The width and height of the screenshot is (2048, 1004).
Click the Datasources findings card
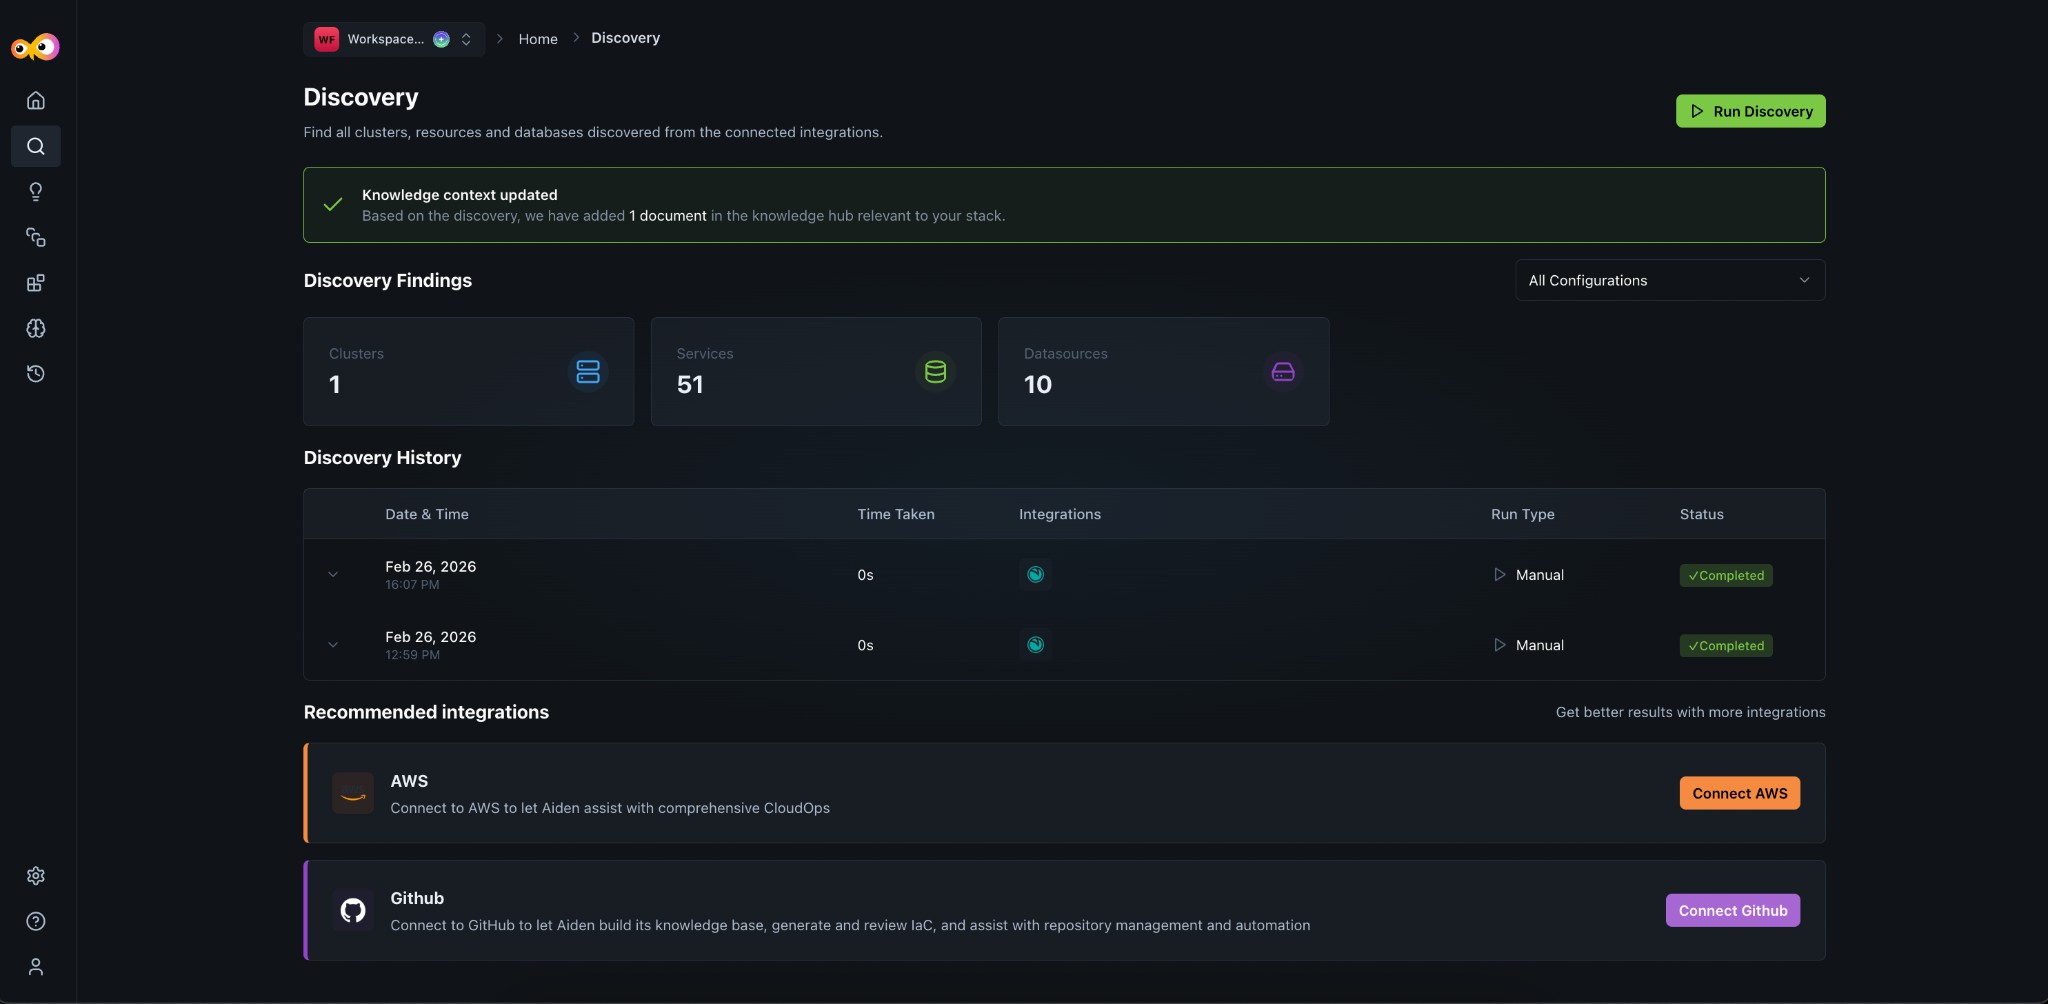tap(1163, 371)
